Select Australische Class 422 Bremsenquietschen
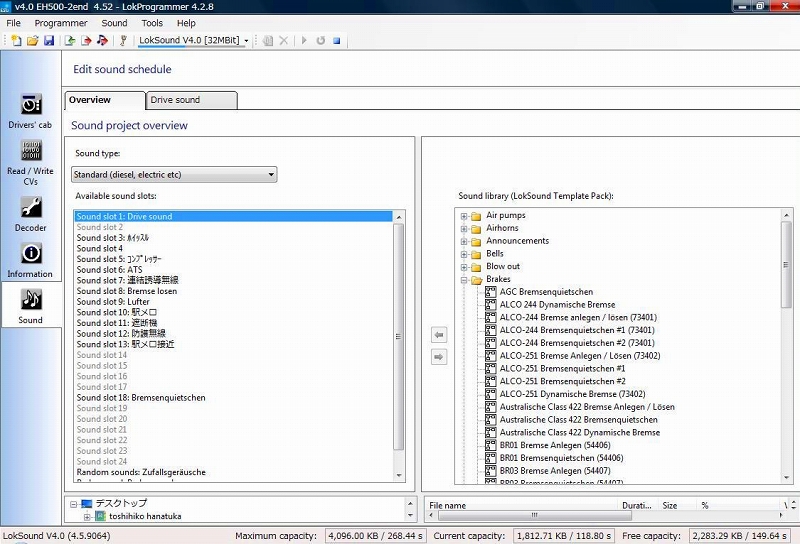 pyautogui.click(x=578, y=419)
